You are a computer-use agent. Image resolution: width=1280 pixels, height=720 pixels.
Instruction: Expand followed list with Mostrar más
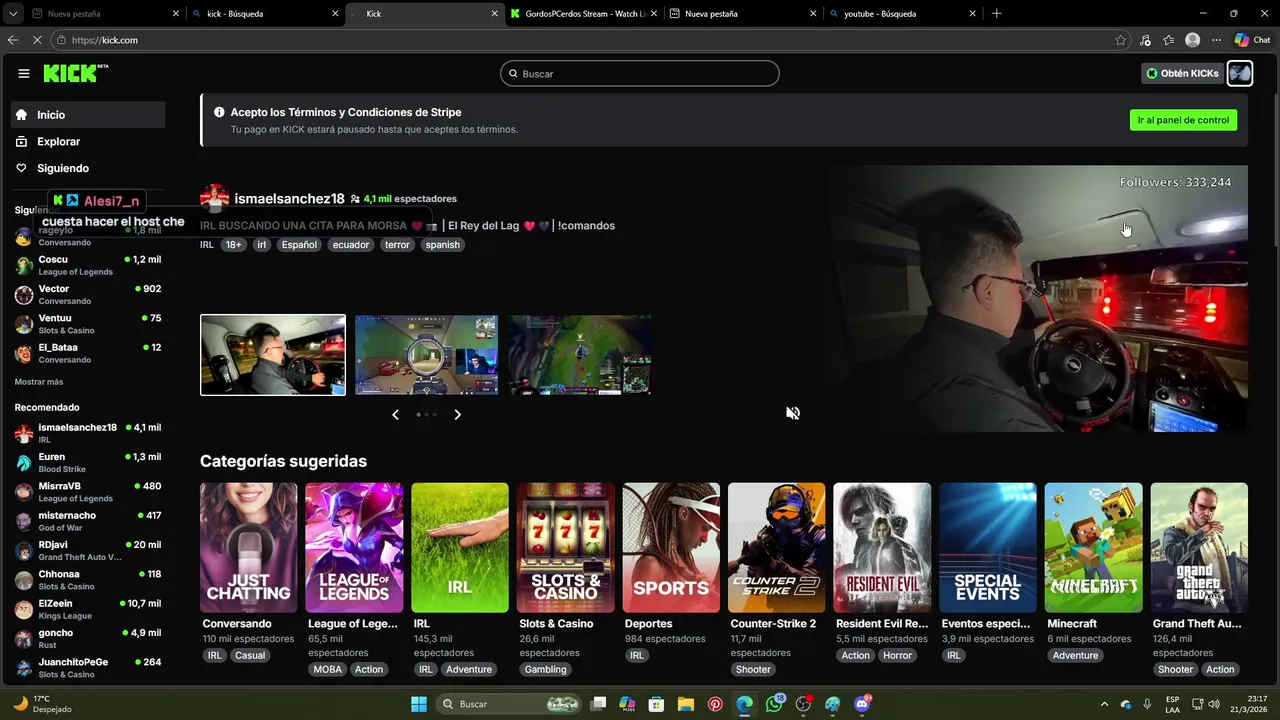click(39, 382)
